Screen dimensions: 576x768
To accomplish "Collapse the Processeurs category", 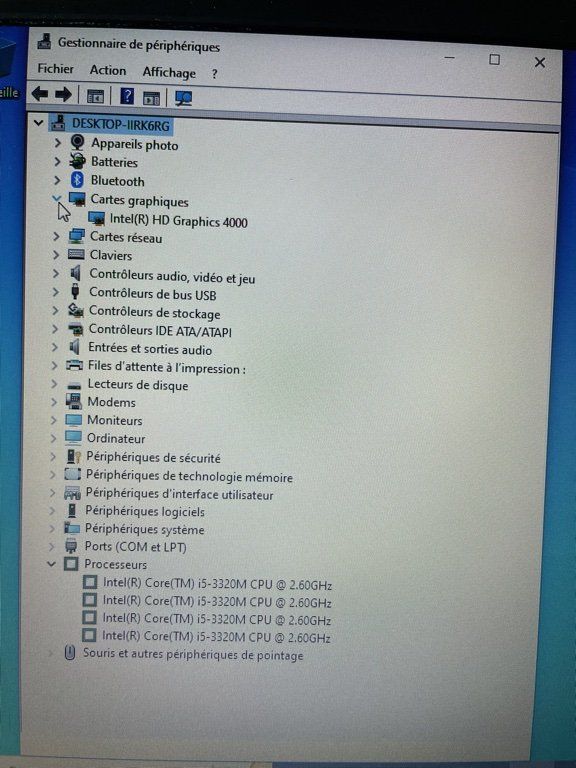I will pos(51,564).
